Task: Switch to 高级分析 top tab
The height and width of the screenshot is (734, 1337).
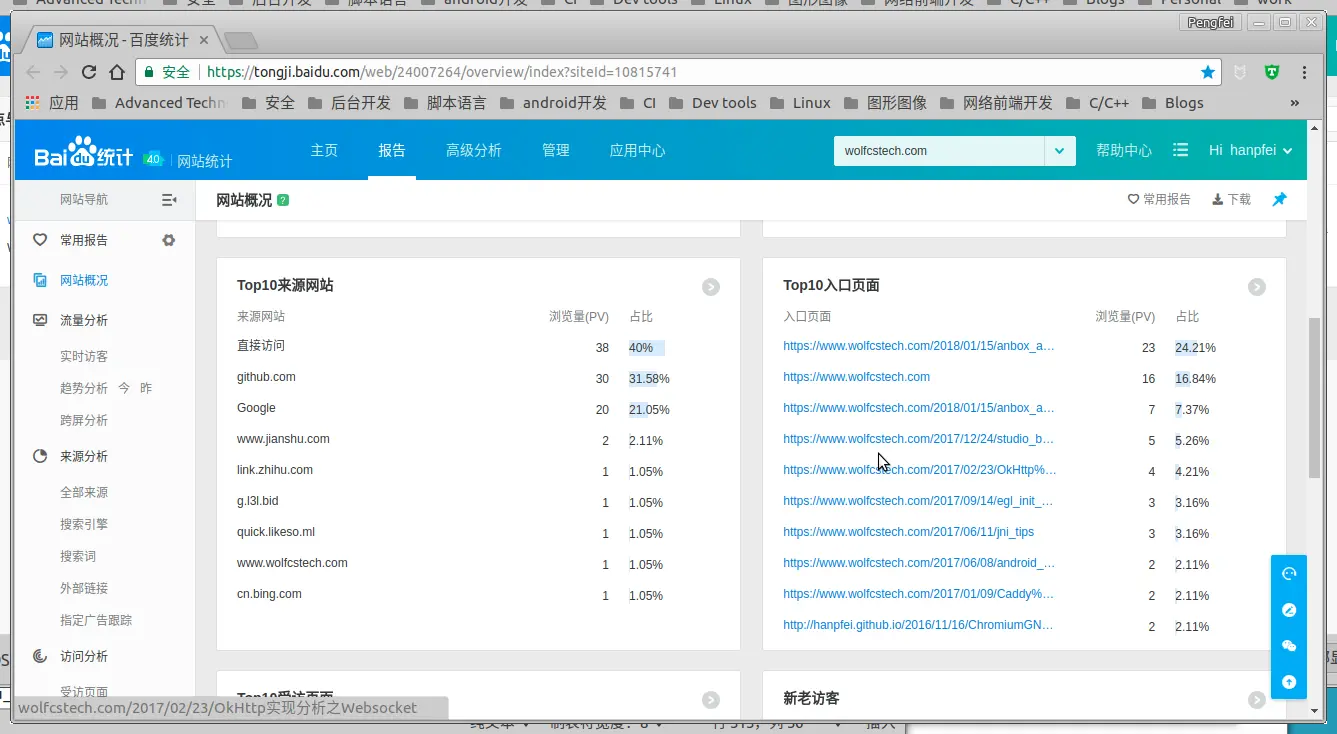Action: click(x=474, y=150)
